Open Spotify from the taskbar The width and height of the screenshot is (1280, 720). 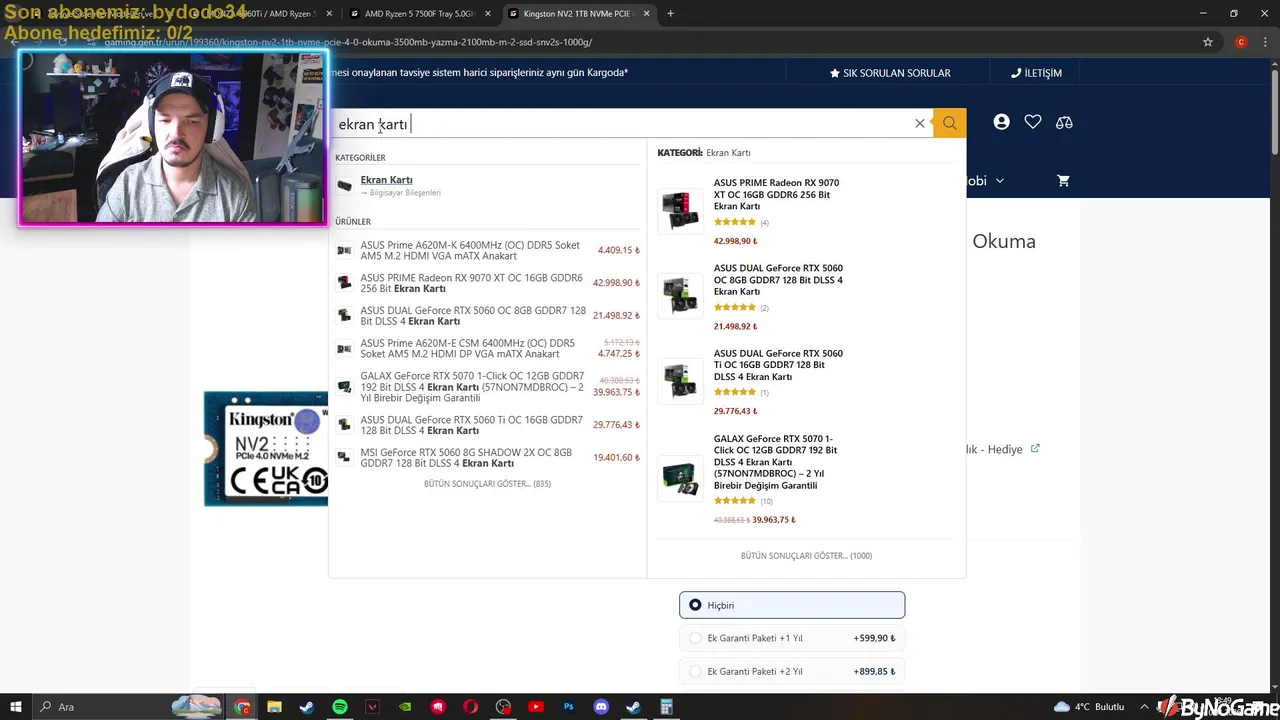(340, 707)
